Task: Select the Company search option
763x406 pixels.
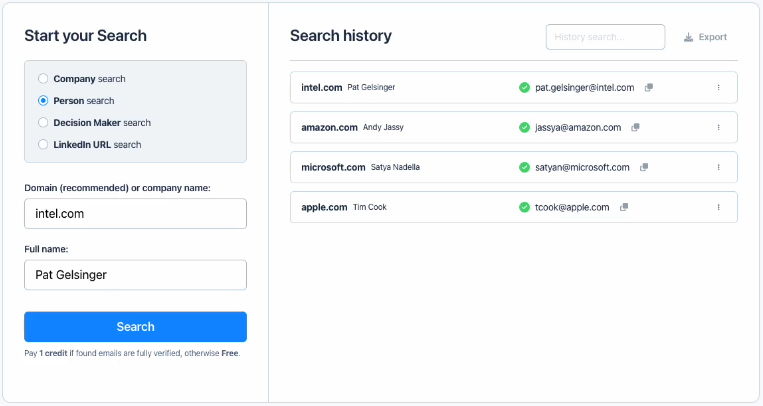Action: coord(43,79)
